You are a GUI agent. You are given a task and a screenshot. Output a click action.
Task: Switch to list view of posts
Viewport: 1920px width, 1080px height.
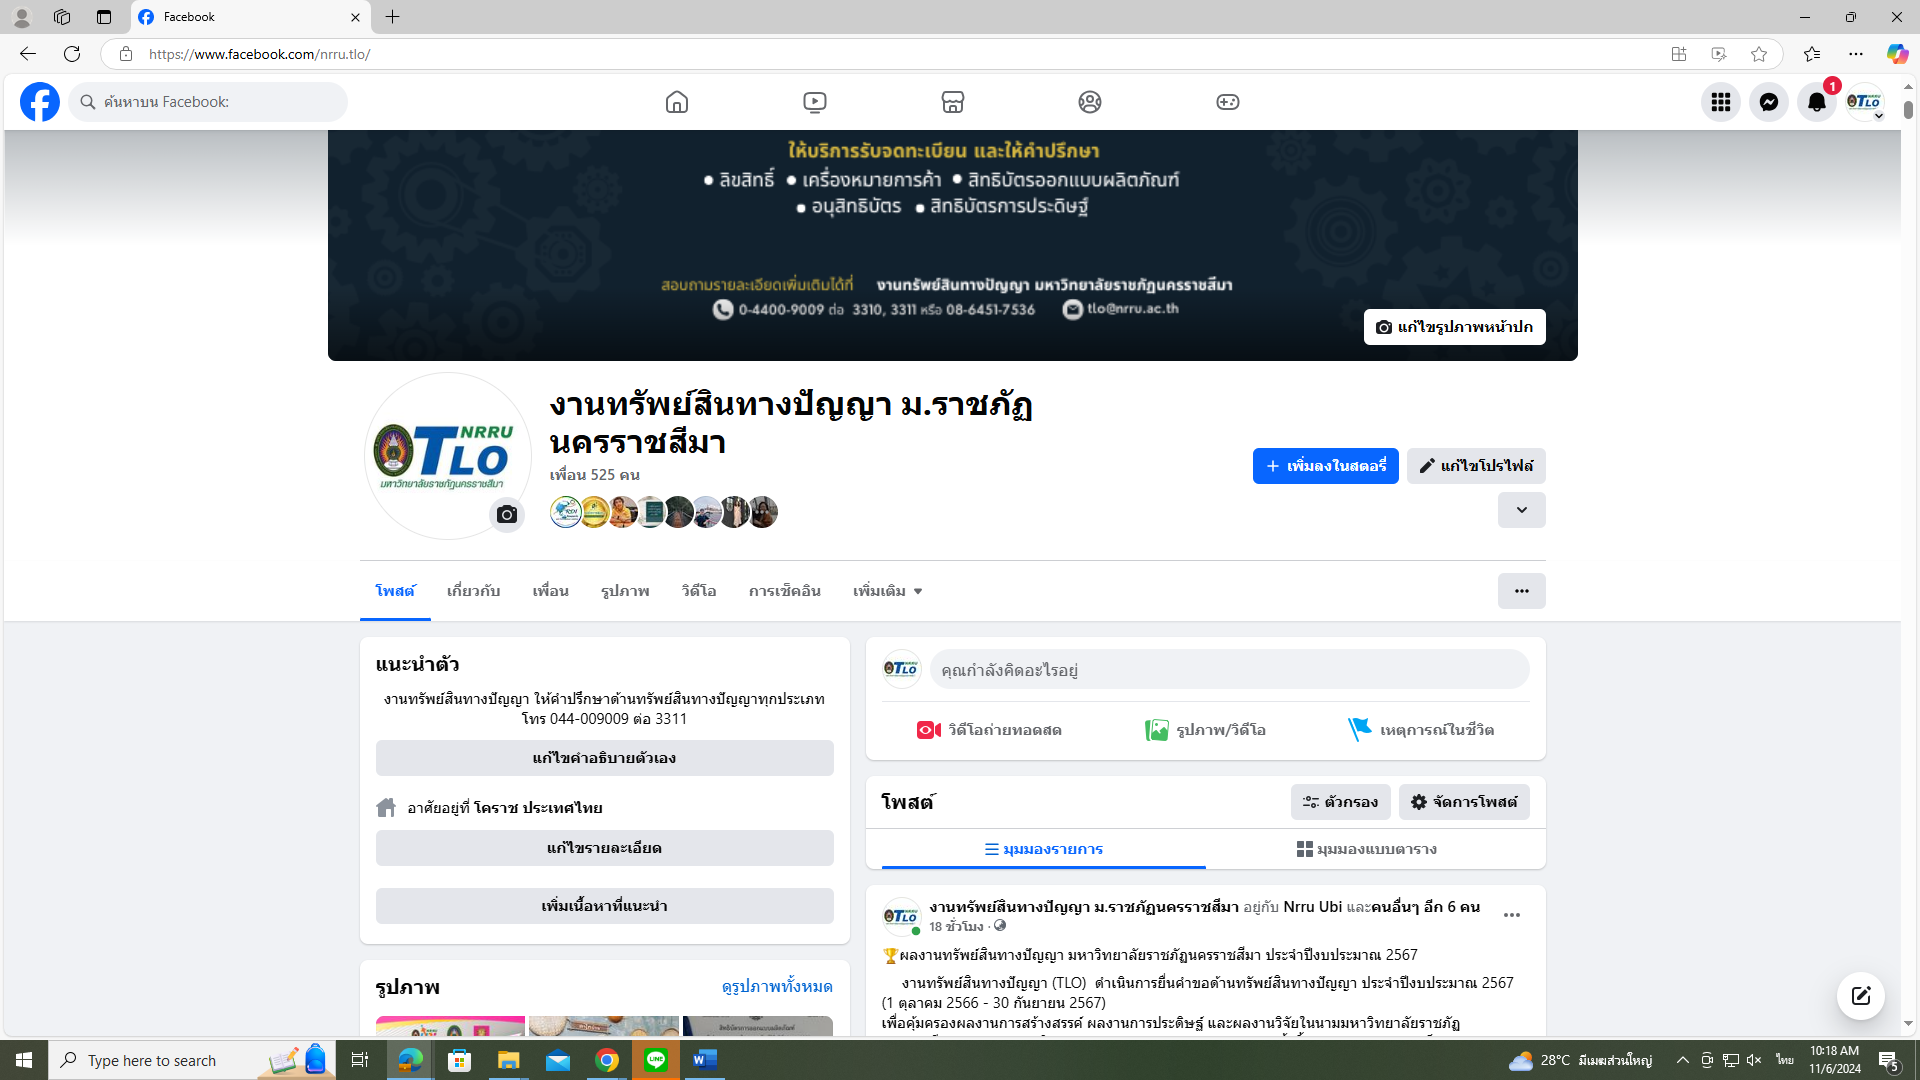click(x=1043, y=849)
